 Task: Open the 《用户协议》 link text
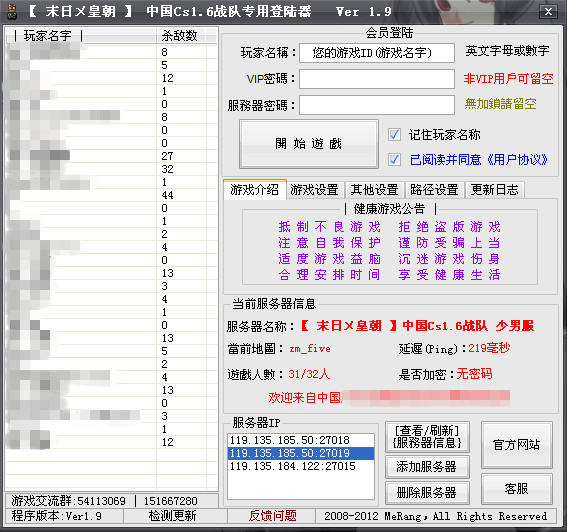[517, 159]
